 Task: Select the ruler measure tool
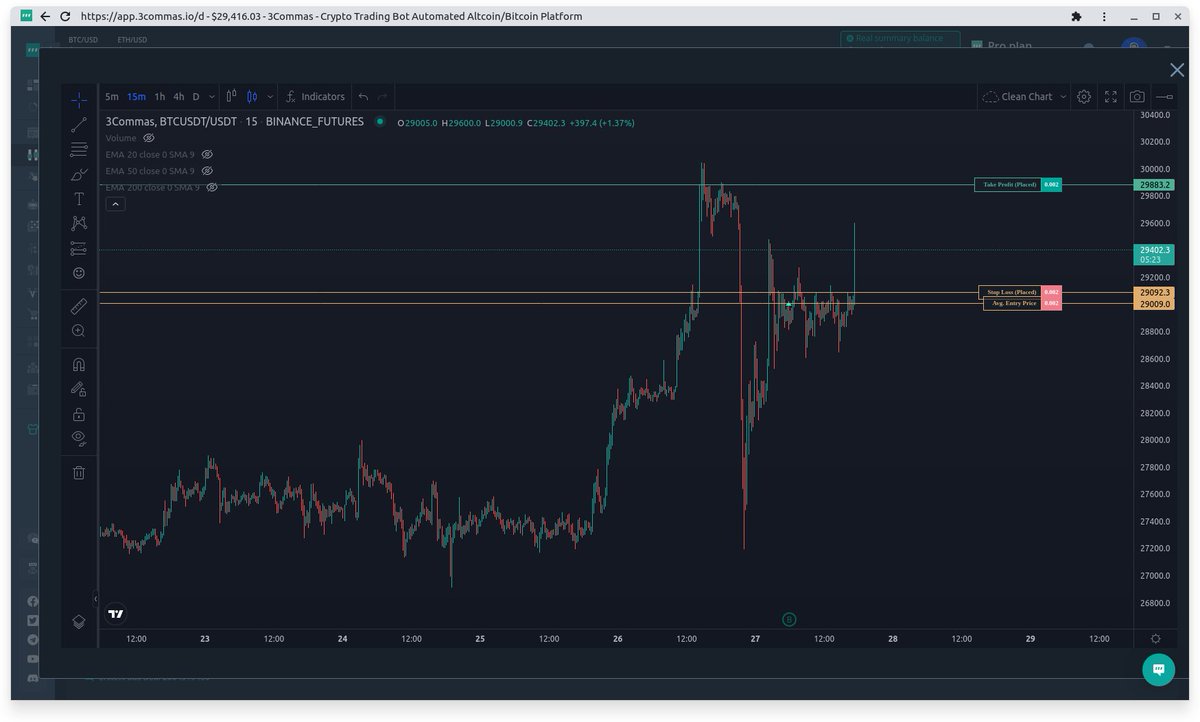pyautogui.click(x=79, y=306)
